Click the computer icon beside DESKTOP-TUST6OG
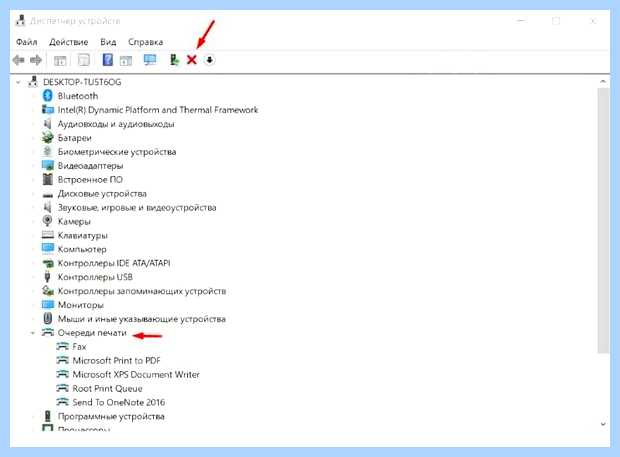 tap(33, 82)
